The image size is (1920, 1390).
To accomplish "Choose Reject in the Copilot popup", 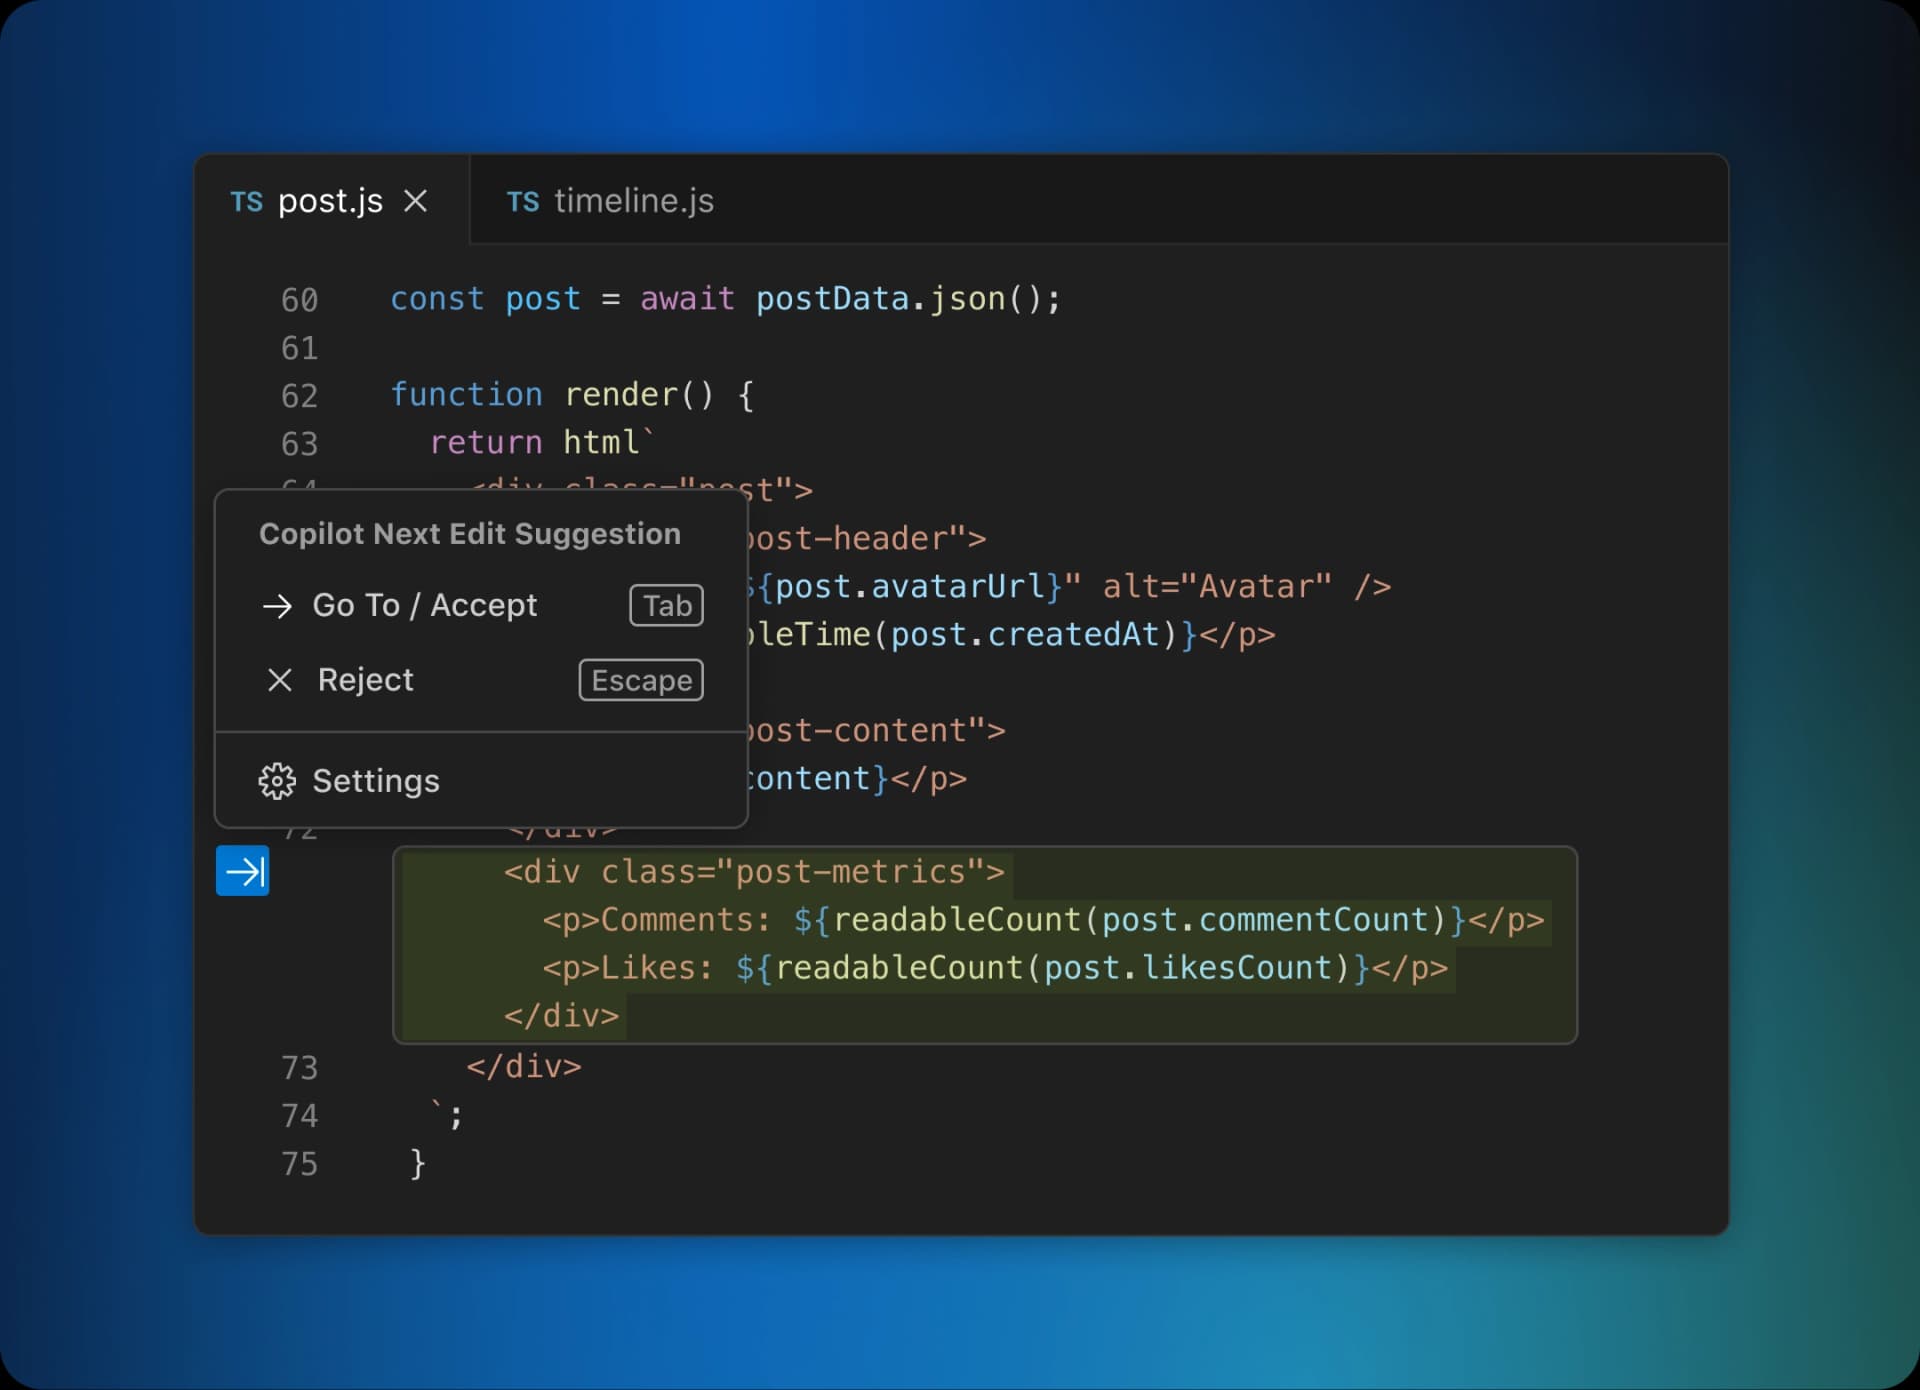I will point(365,680).
